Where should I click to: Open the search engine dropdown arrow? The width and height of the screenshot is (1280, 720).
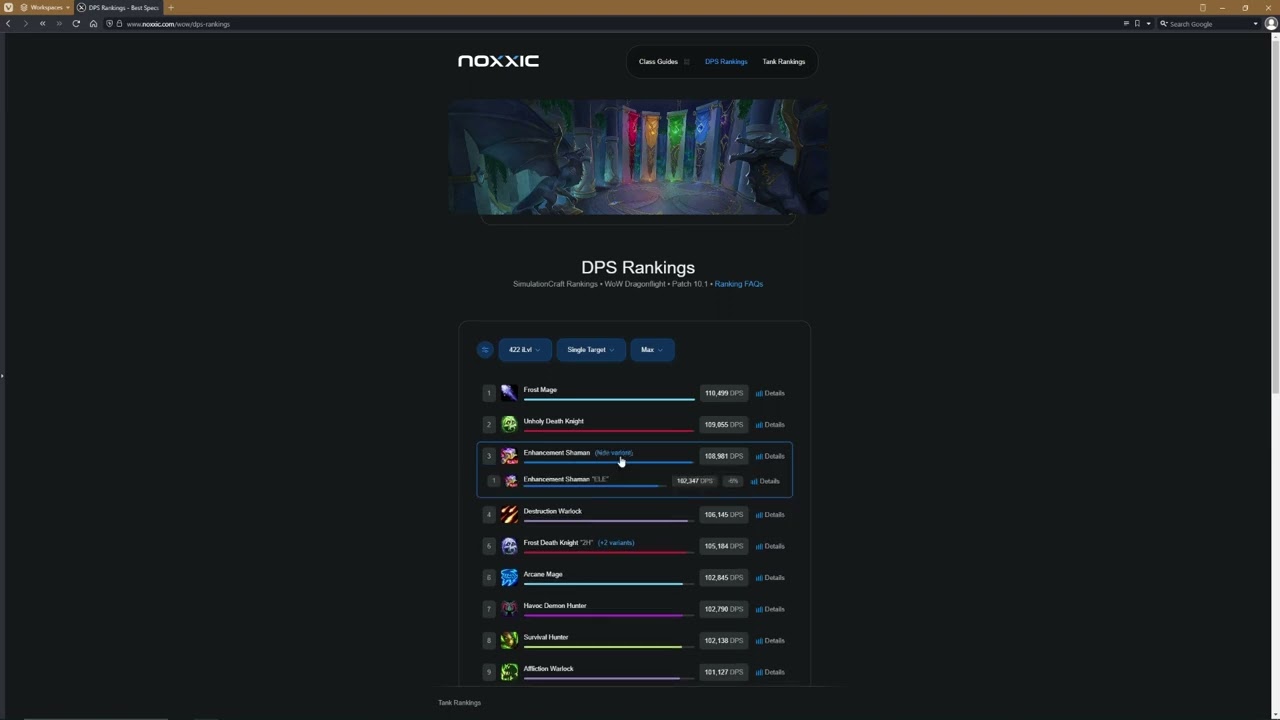point(1255,23)
